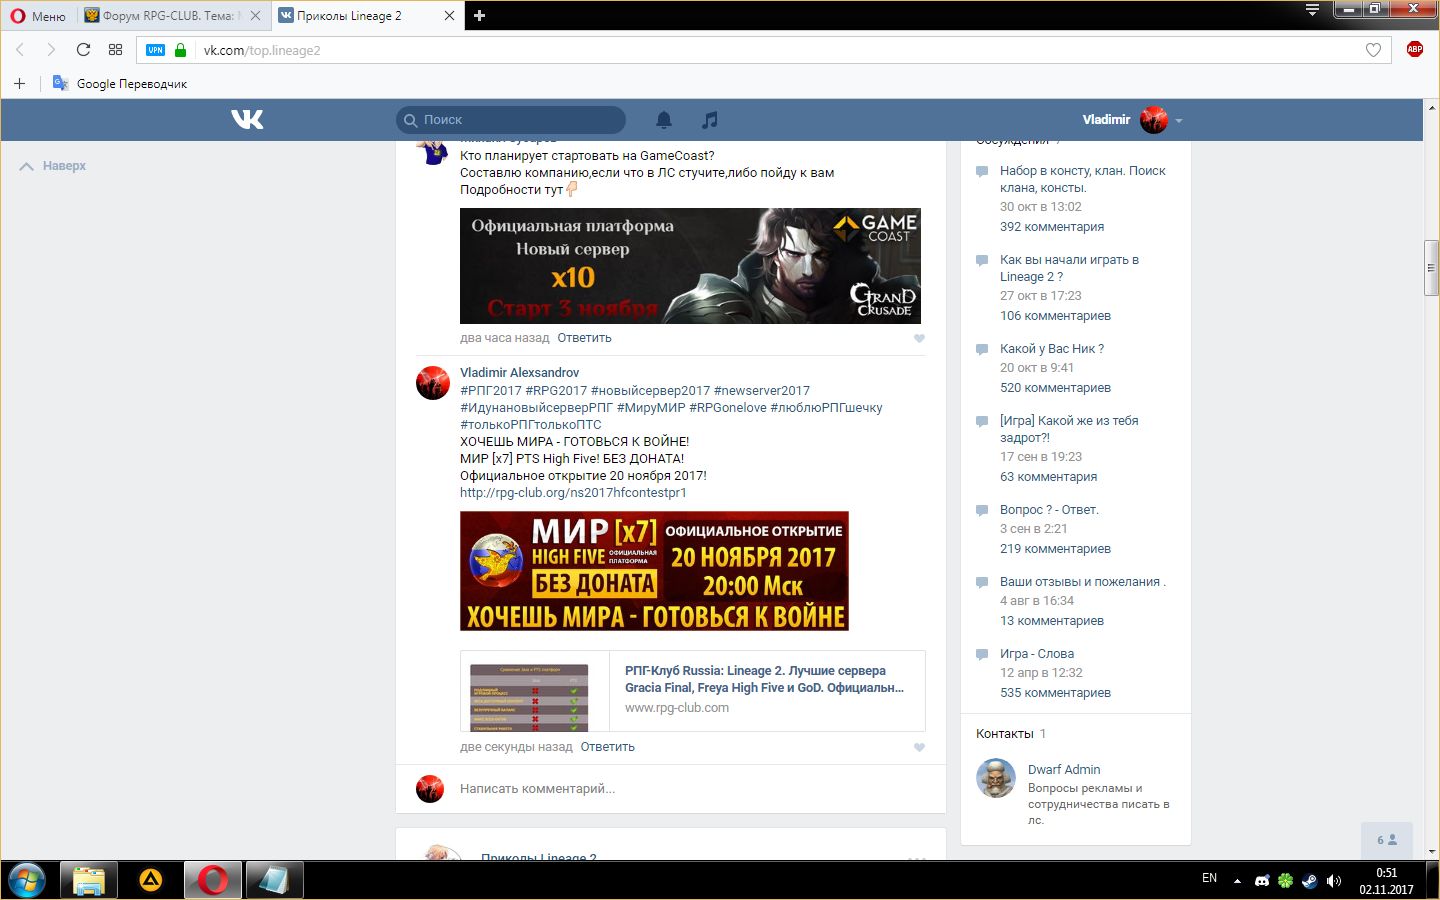Like the GameCoast comment with heart
This screenshot has width=1440, height=900.
[919, 338]
